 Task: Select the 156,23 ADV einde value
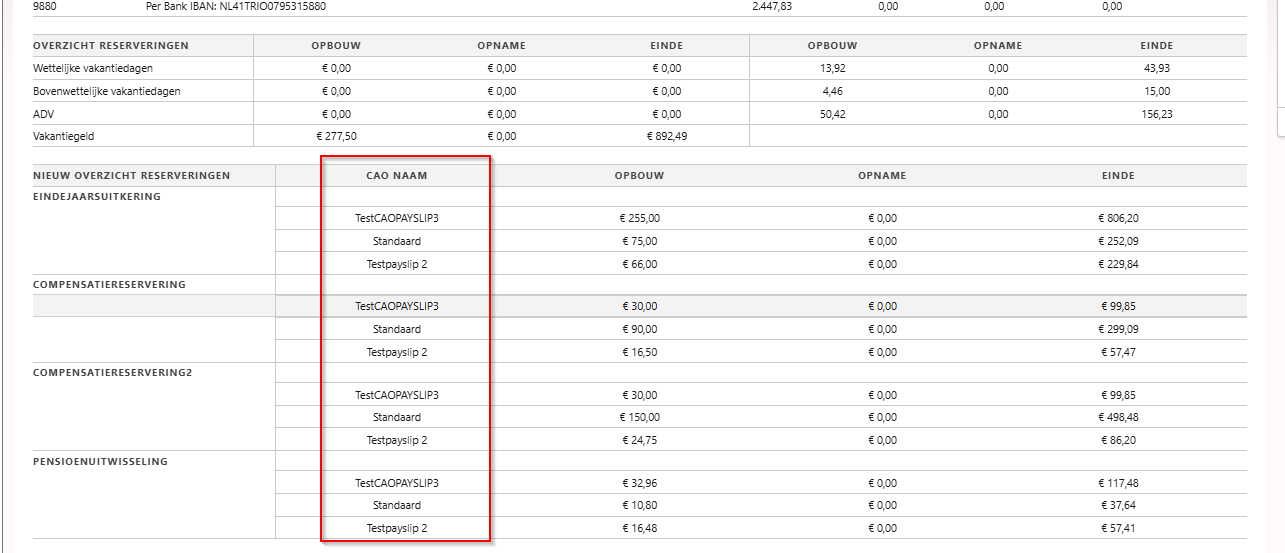1156,114
